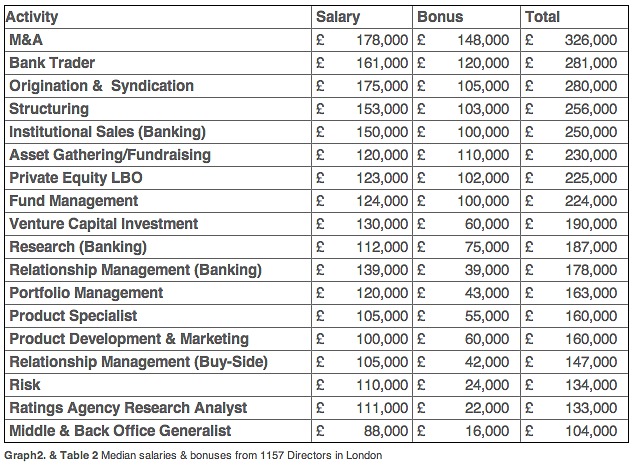The image size is (637, 466).
Task: Select Bank Trader row label
Action: [x=52, y=63]
